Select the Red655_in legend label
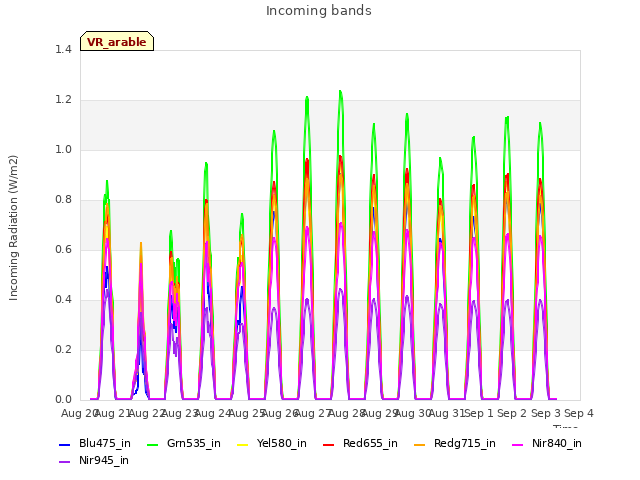 click(370, 444)
